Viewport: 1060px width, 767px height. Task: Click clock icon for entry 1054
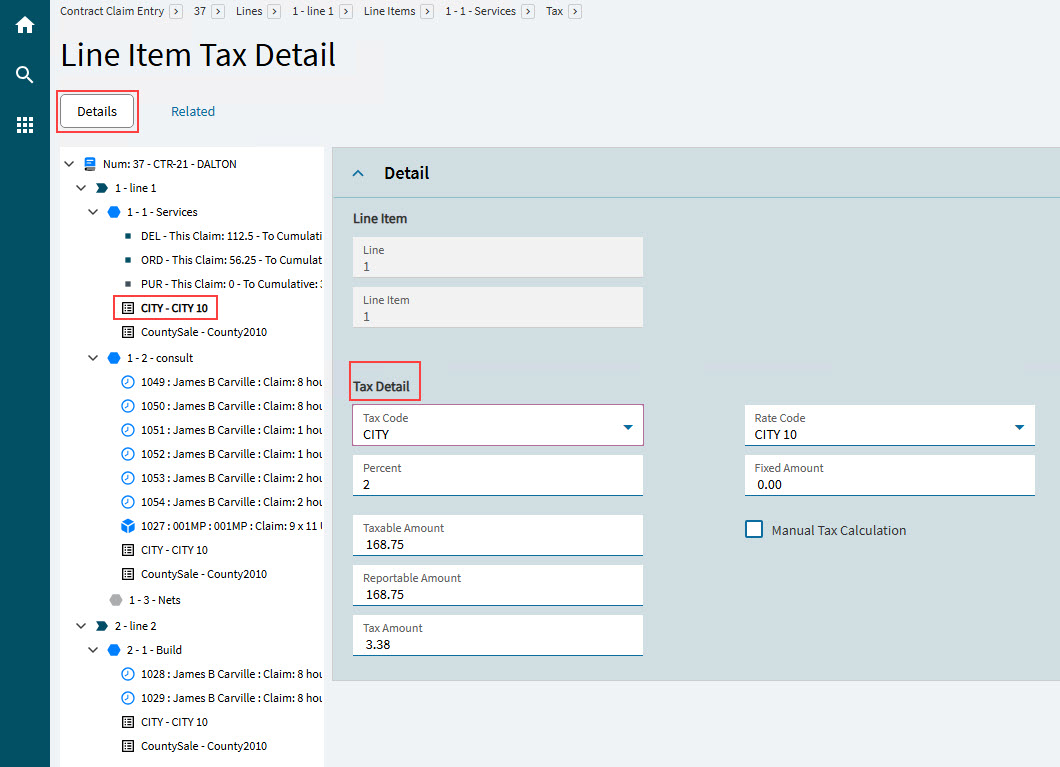(x=128, y=502)
